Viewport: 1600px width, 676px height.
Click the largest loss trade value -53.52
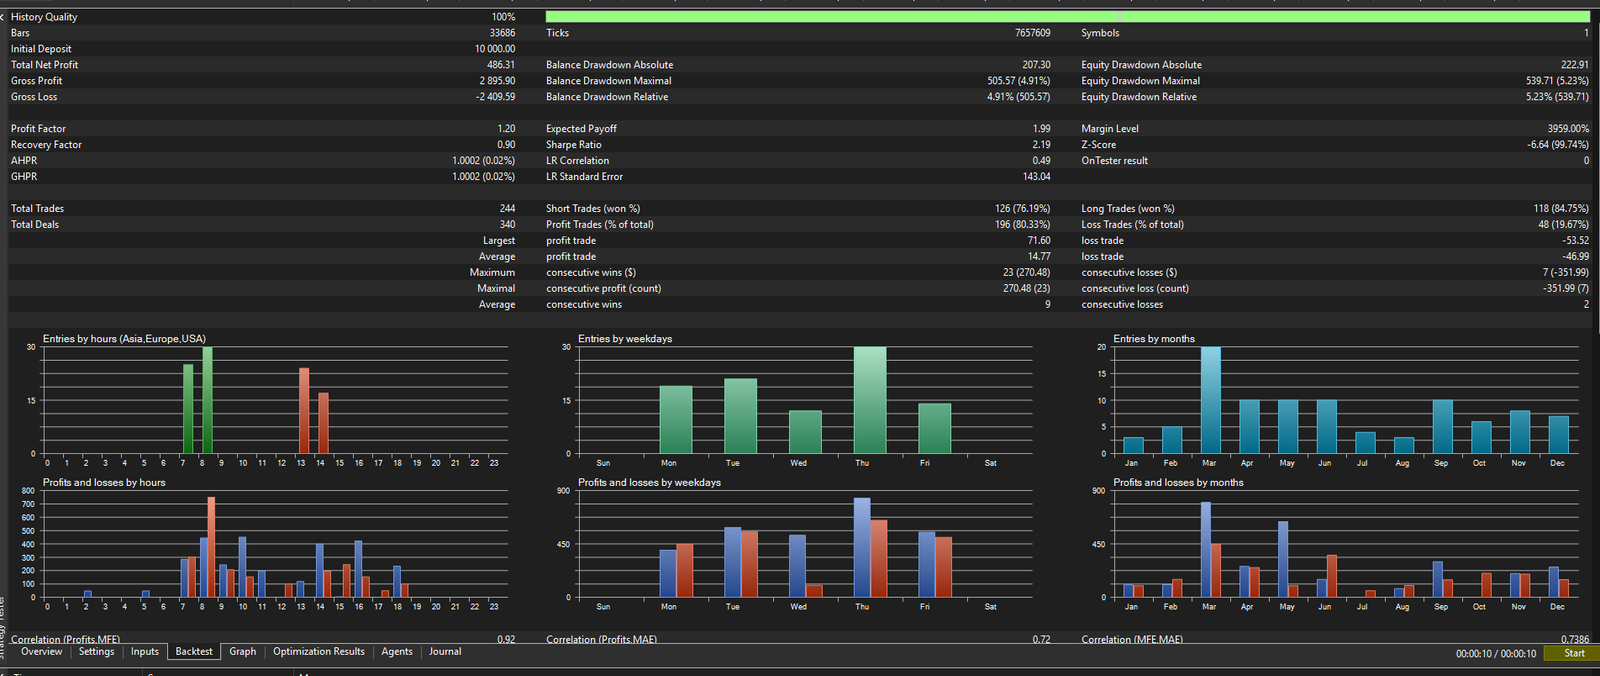tap(1576, 241)
